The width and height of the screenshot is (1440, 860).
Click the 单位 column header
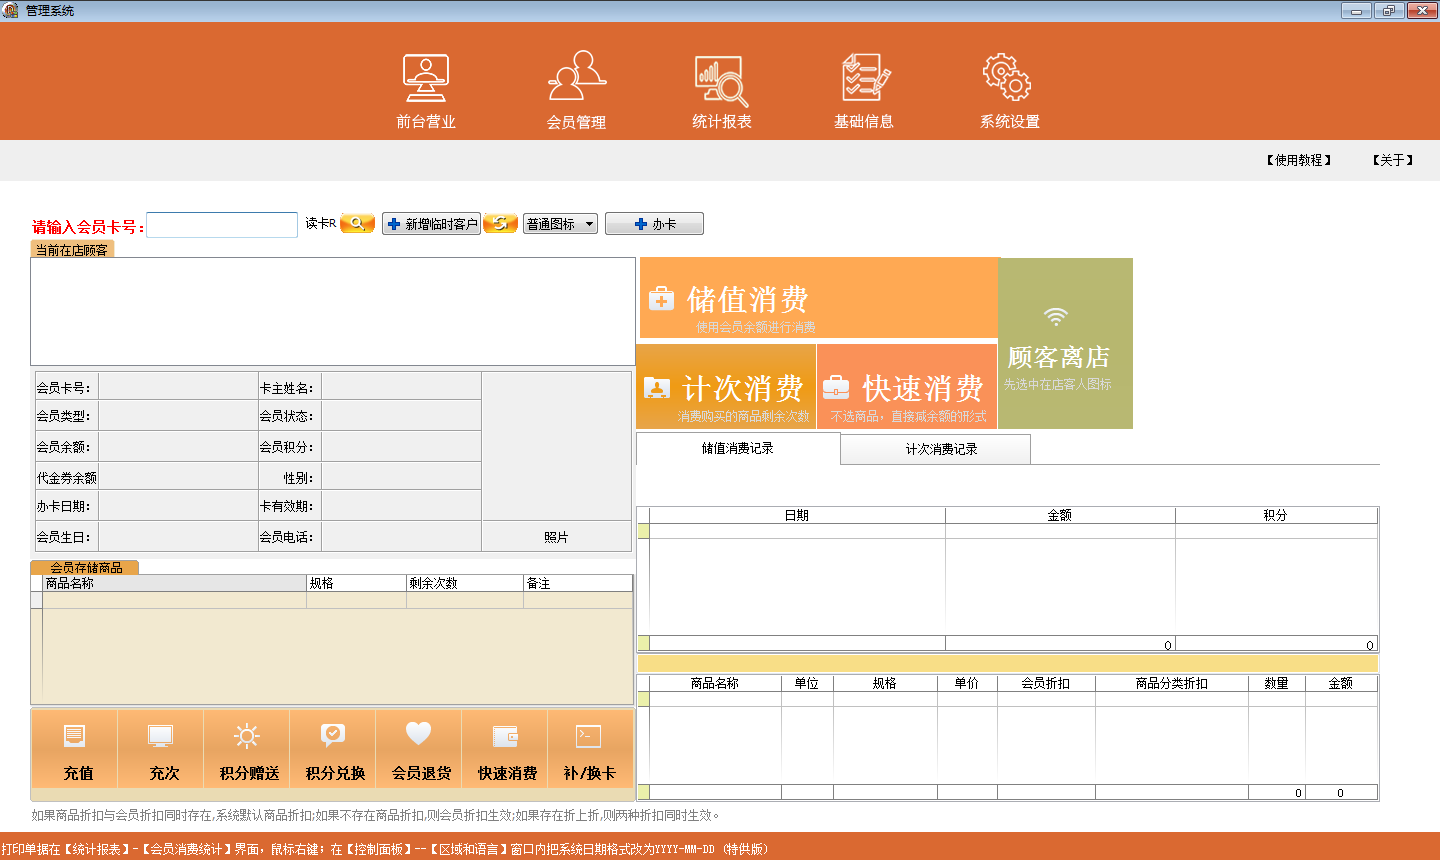[x=807, y=683]
